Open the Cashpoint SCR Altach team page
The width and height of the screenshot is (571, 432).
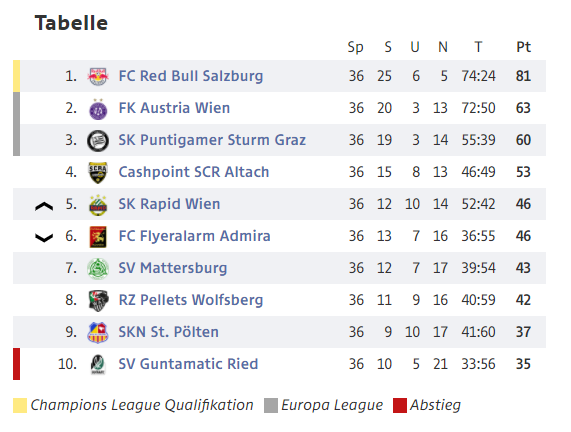[194, 172]
